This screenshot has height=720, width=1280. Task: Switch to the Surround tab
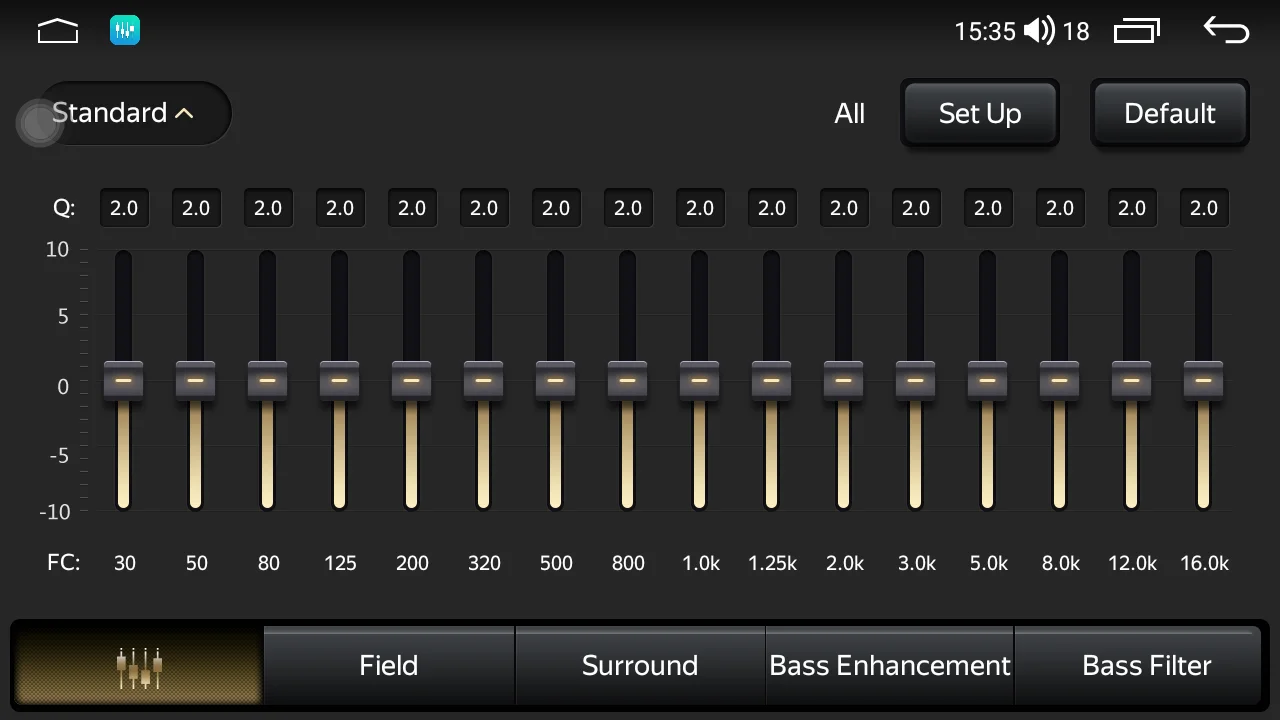point(640,666)
